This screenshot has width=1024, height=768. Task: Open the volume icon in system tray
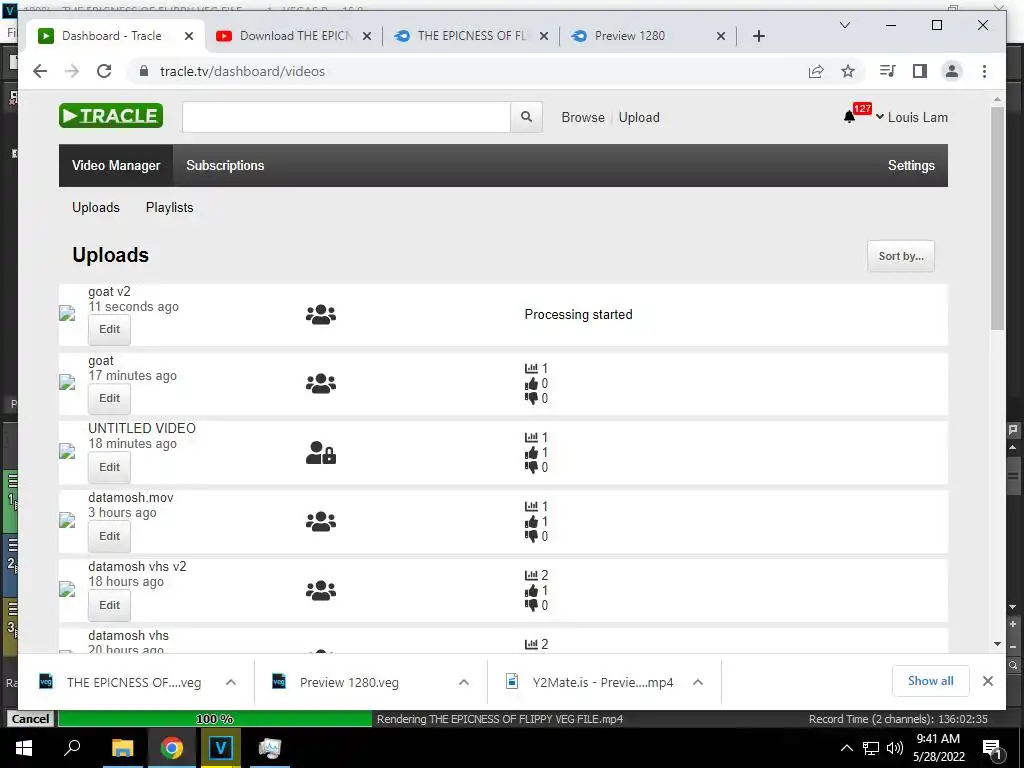click(x=894, y=748)
